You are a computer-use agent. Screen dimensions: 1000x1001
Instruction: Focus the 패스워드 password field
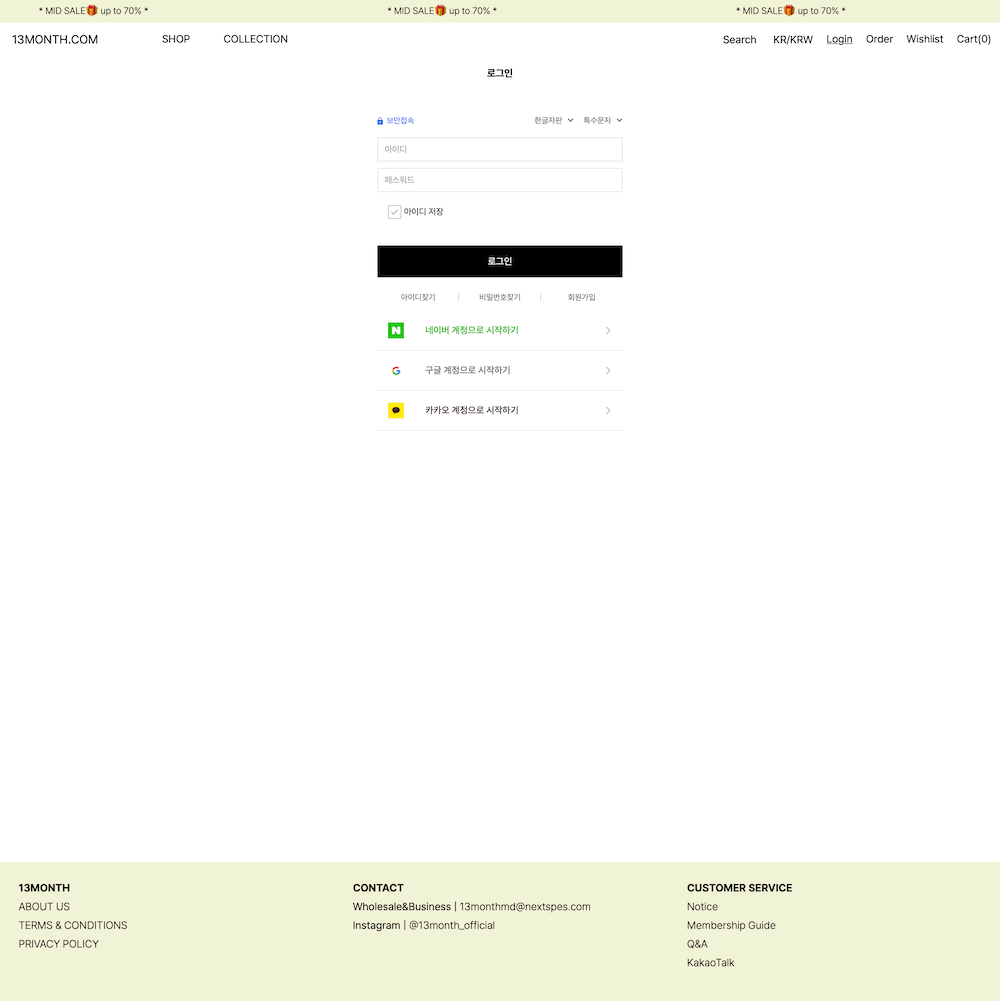point(499,180)
